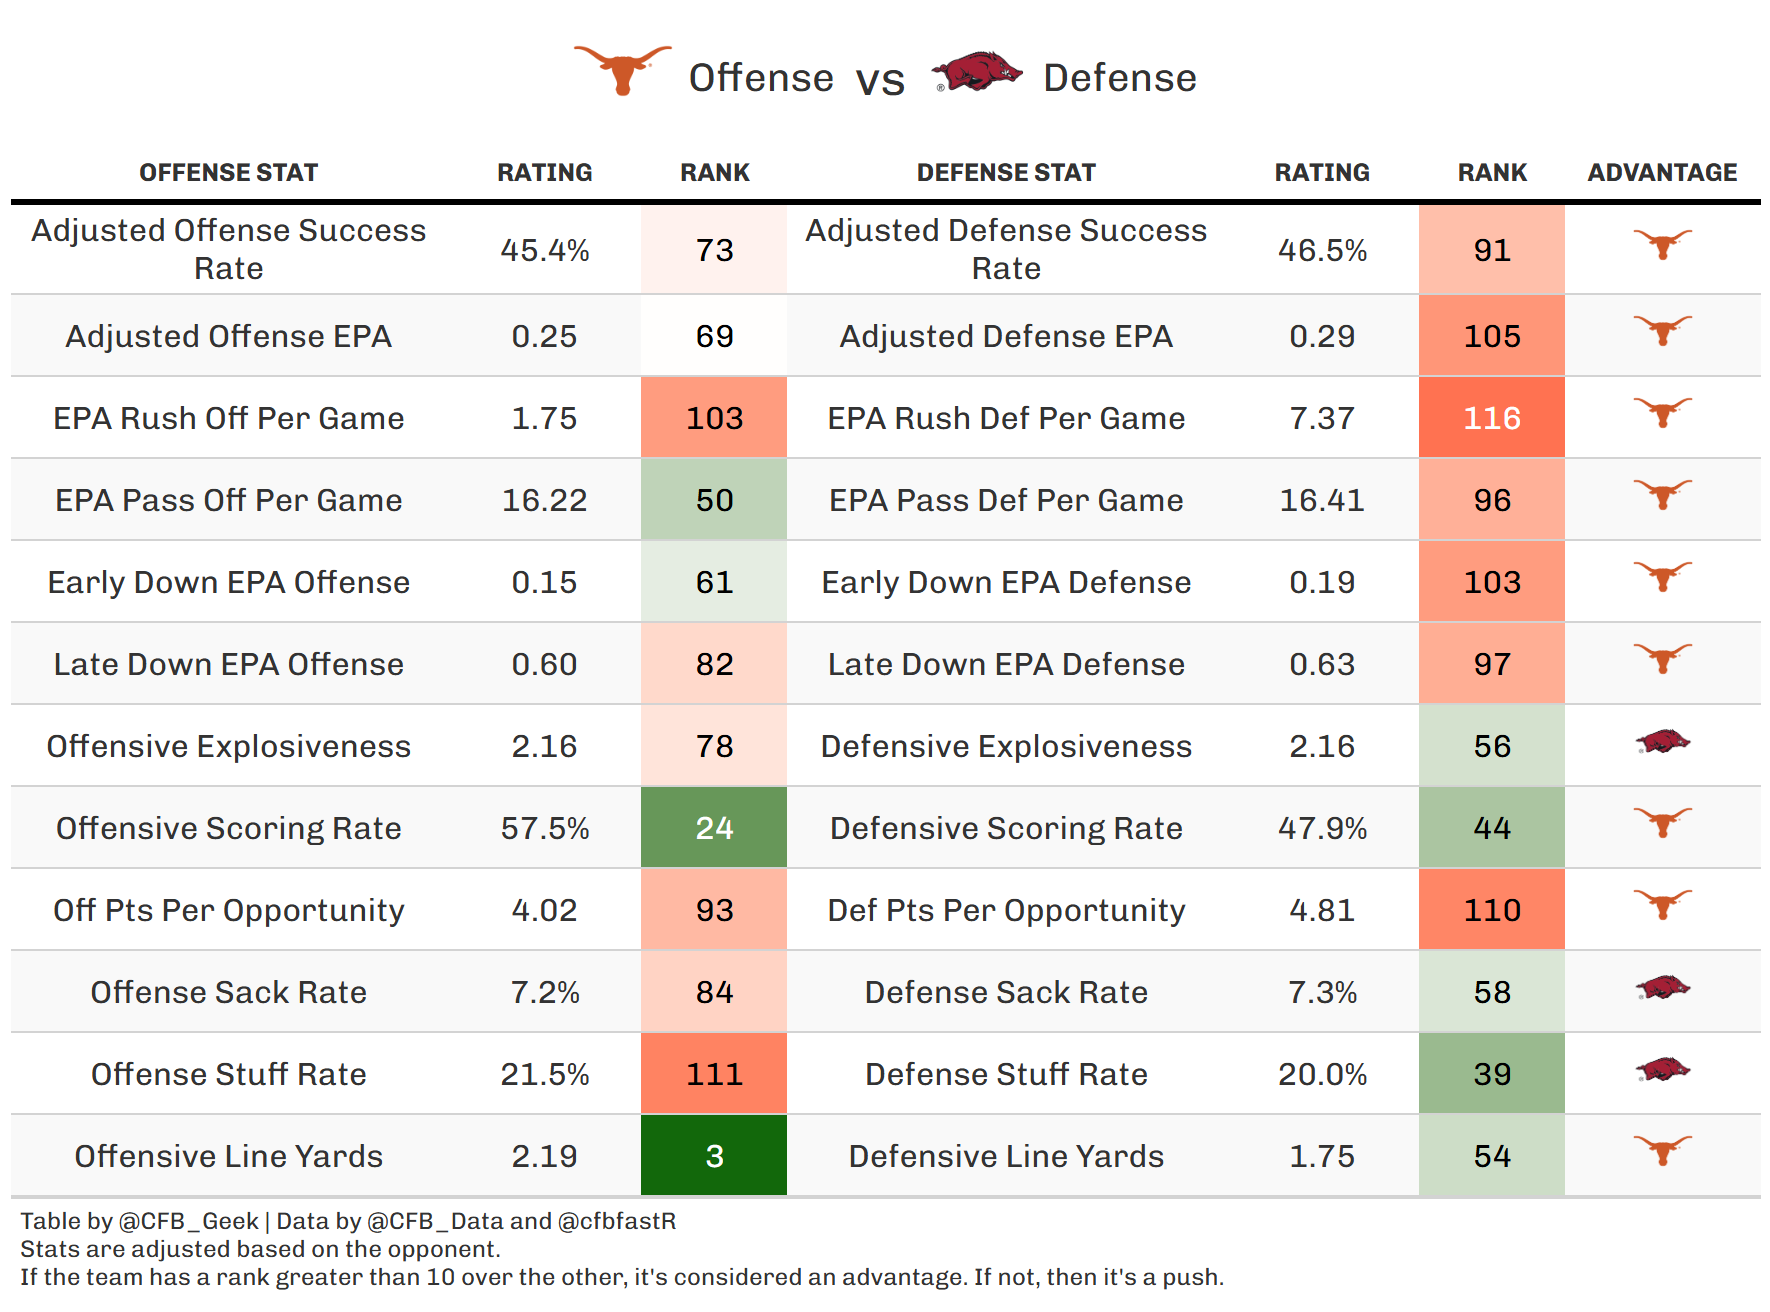Image resolution: width=1770 pixels, height=1312 pixels.
Task: Click the table credits footer text
Action: click(x=348, y=1221)
